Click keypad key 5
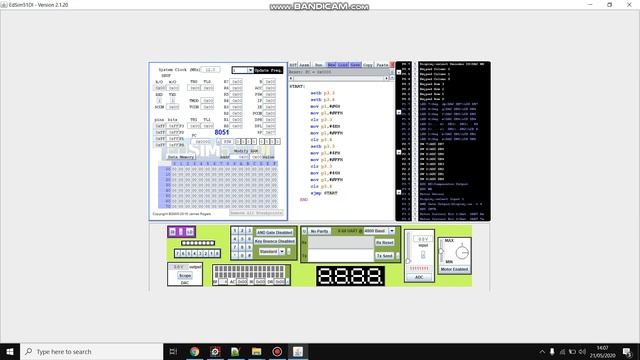 (x=242, y=239)
